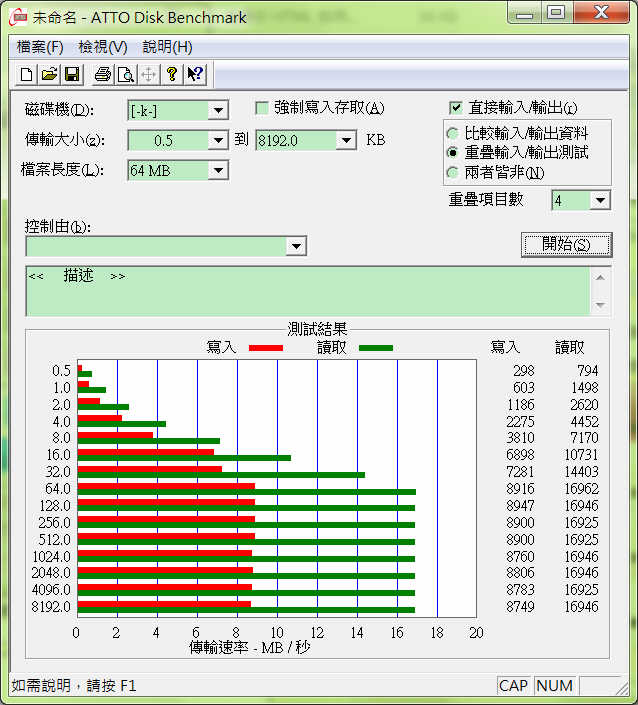Click the read value 16962
The width and height of the screenshot is (638, 705).
click(x=581, y=489)
